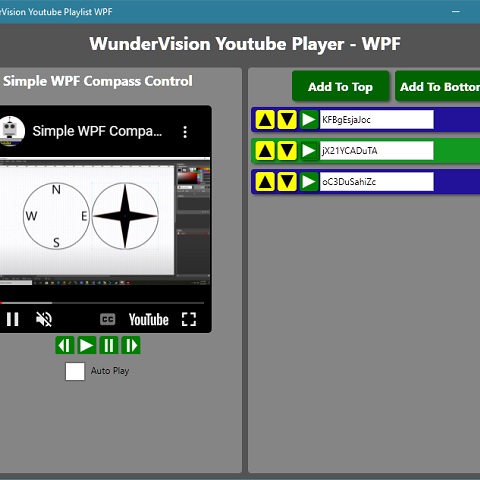Move oC3DuSahiZc down in the playlist
This screenshot has height=480, width=480.
point(287,182)
